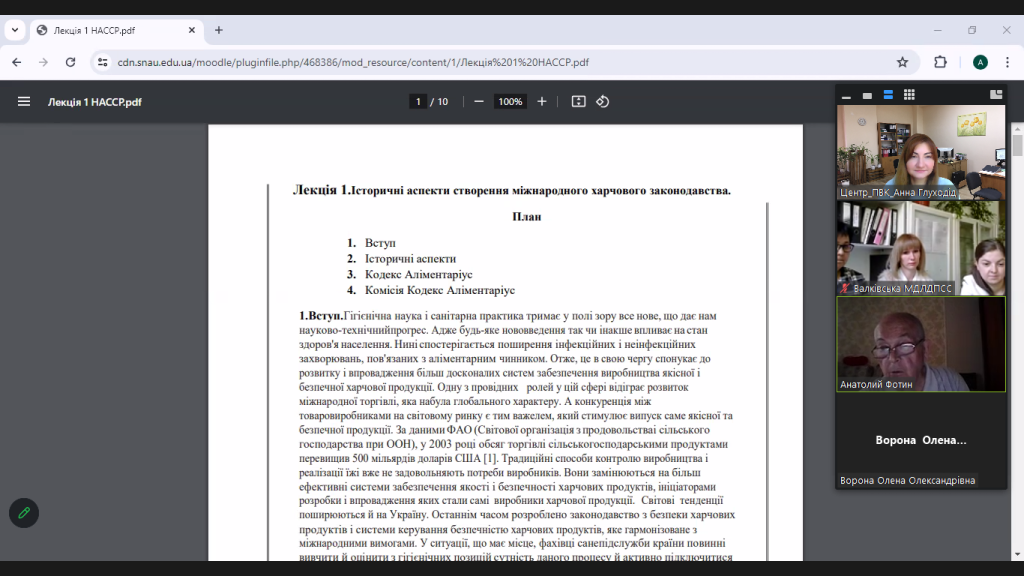This screenshot has width=1024, height=576.
Task: Expand the tab search dropdown
Action: 15,30
